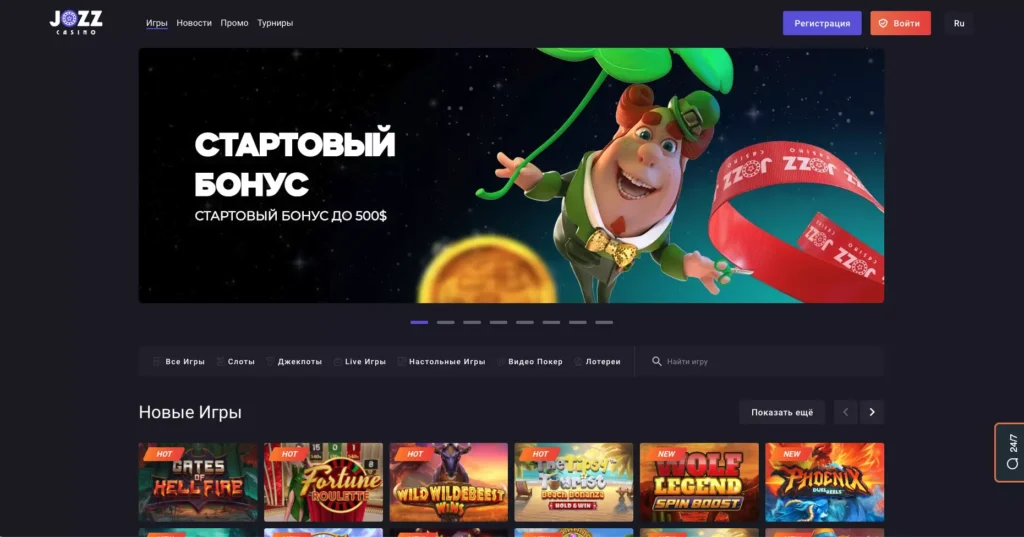Open the Fortune Roulette game

click(x=323, y=482)
